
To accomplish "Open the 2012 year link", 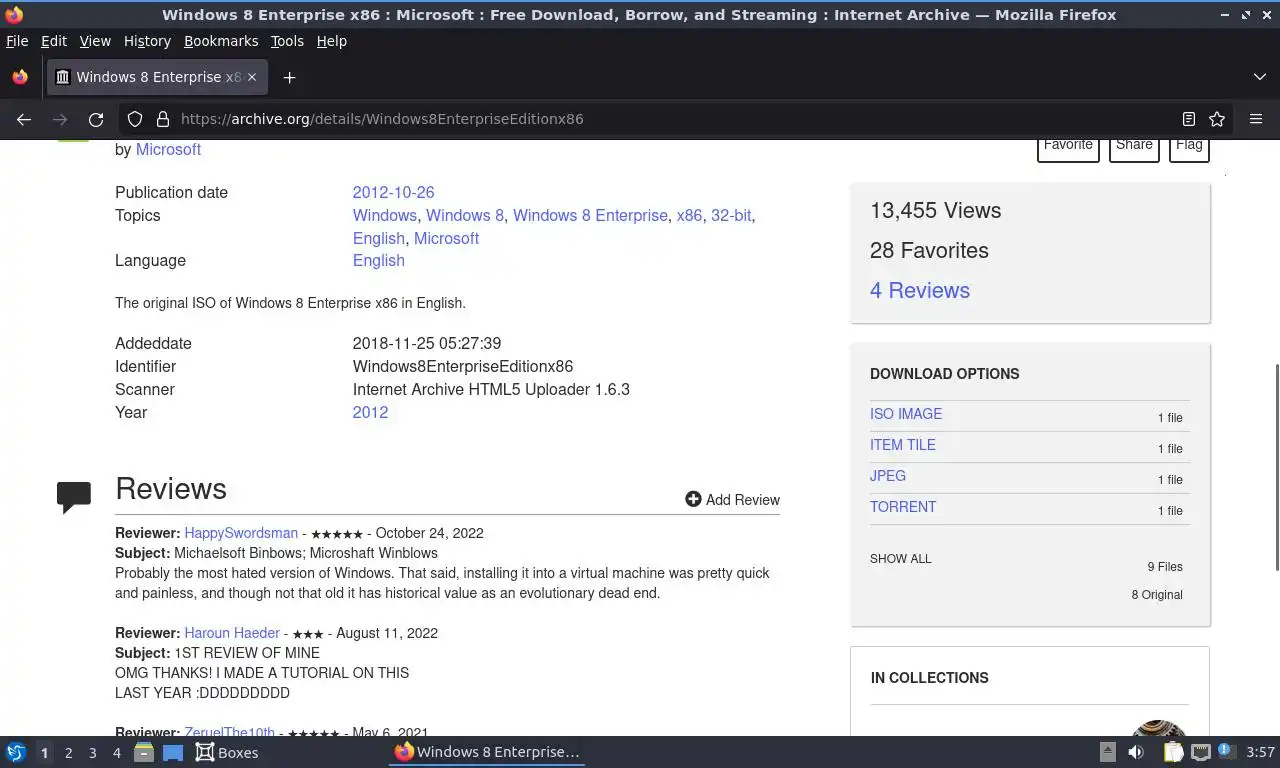I will pos(370,412).
